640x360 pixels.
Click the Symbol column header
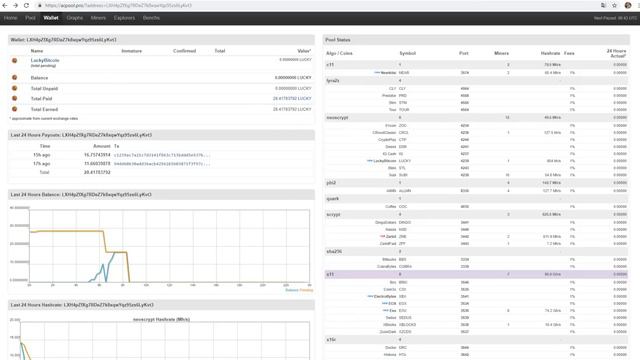[407, 53]
